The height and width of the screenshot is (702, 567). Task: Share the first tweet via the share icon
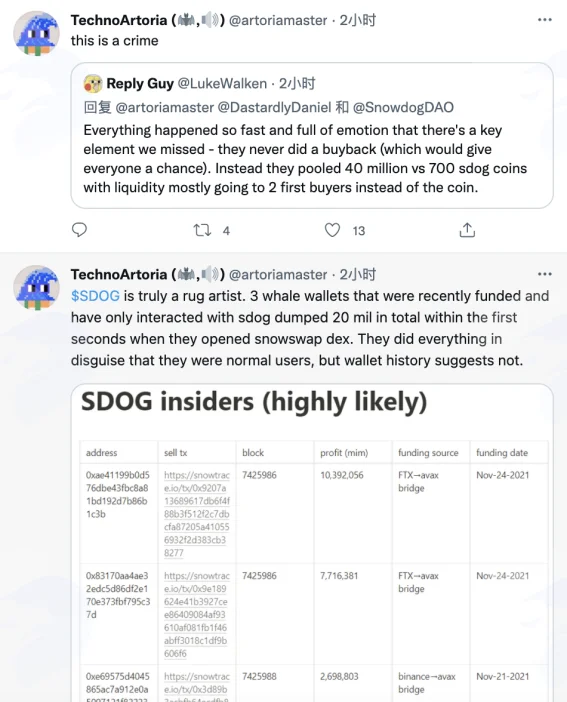pos(467,230)
